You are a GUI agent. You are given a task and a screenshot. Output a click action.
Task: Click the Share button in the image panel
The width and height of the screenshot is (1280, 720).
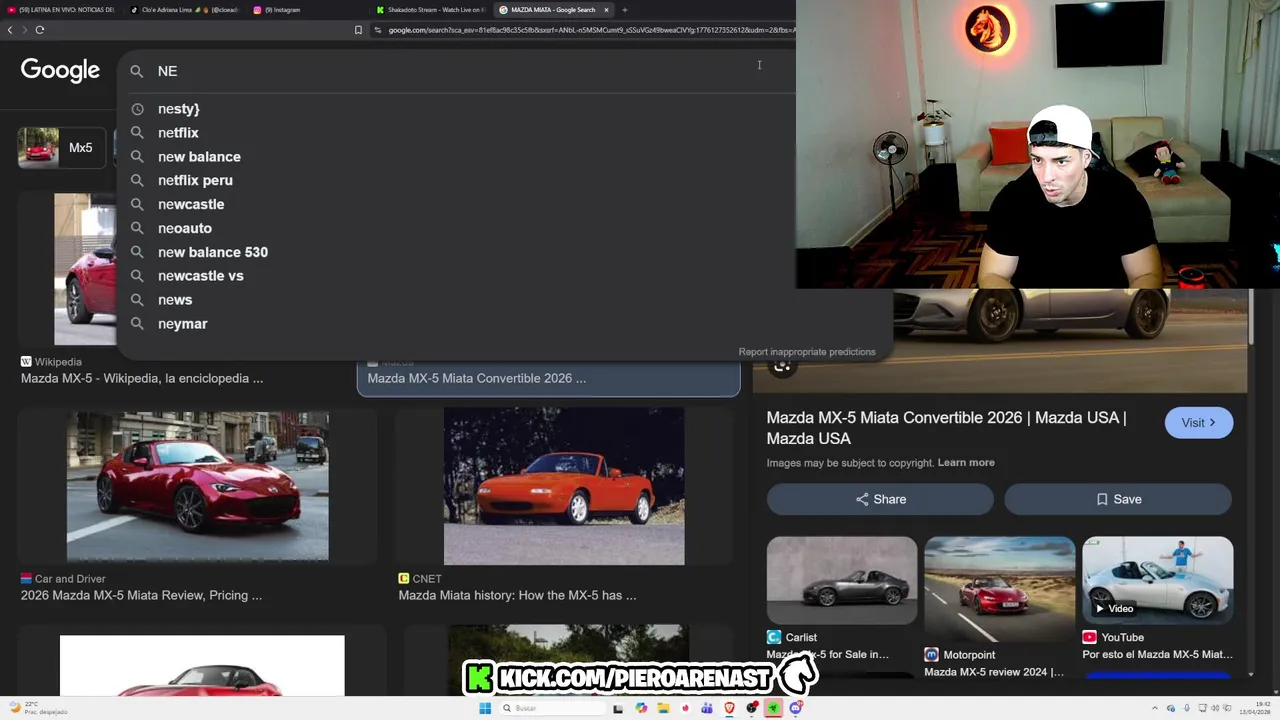[880, 499]
